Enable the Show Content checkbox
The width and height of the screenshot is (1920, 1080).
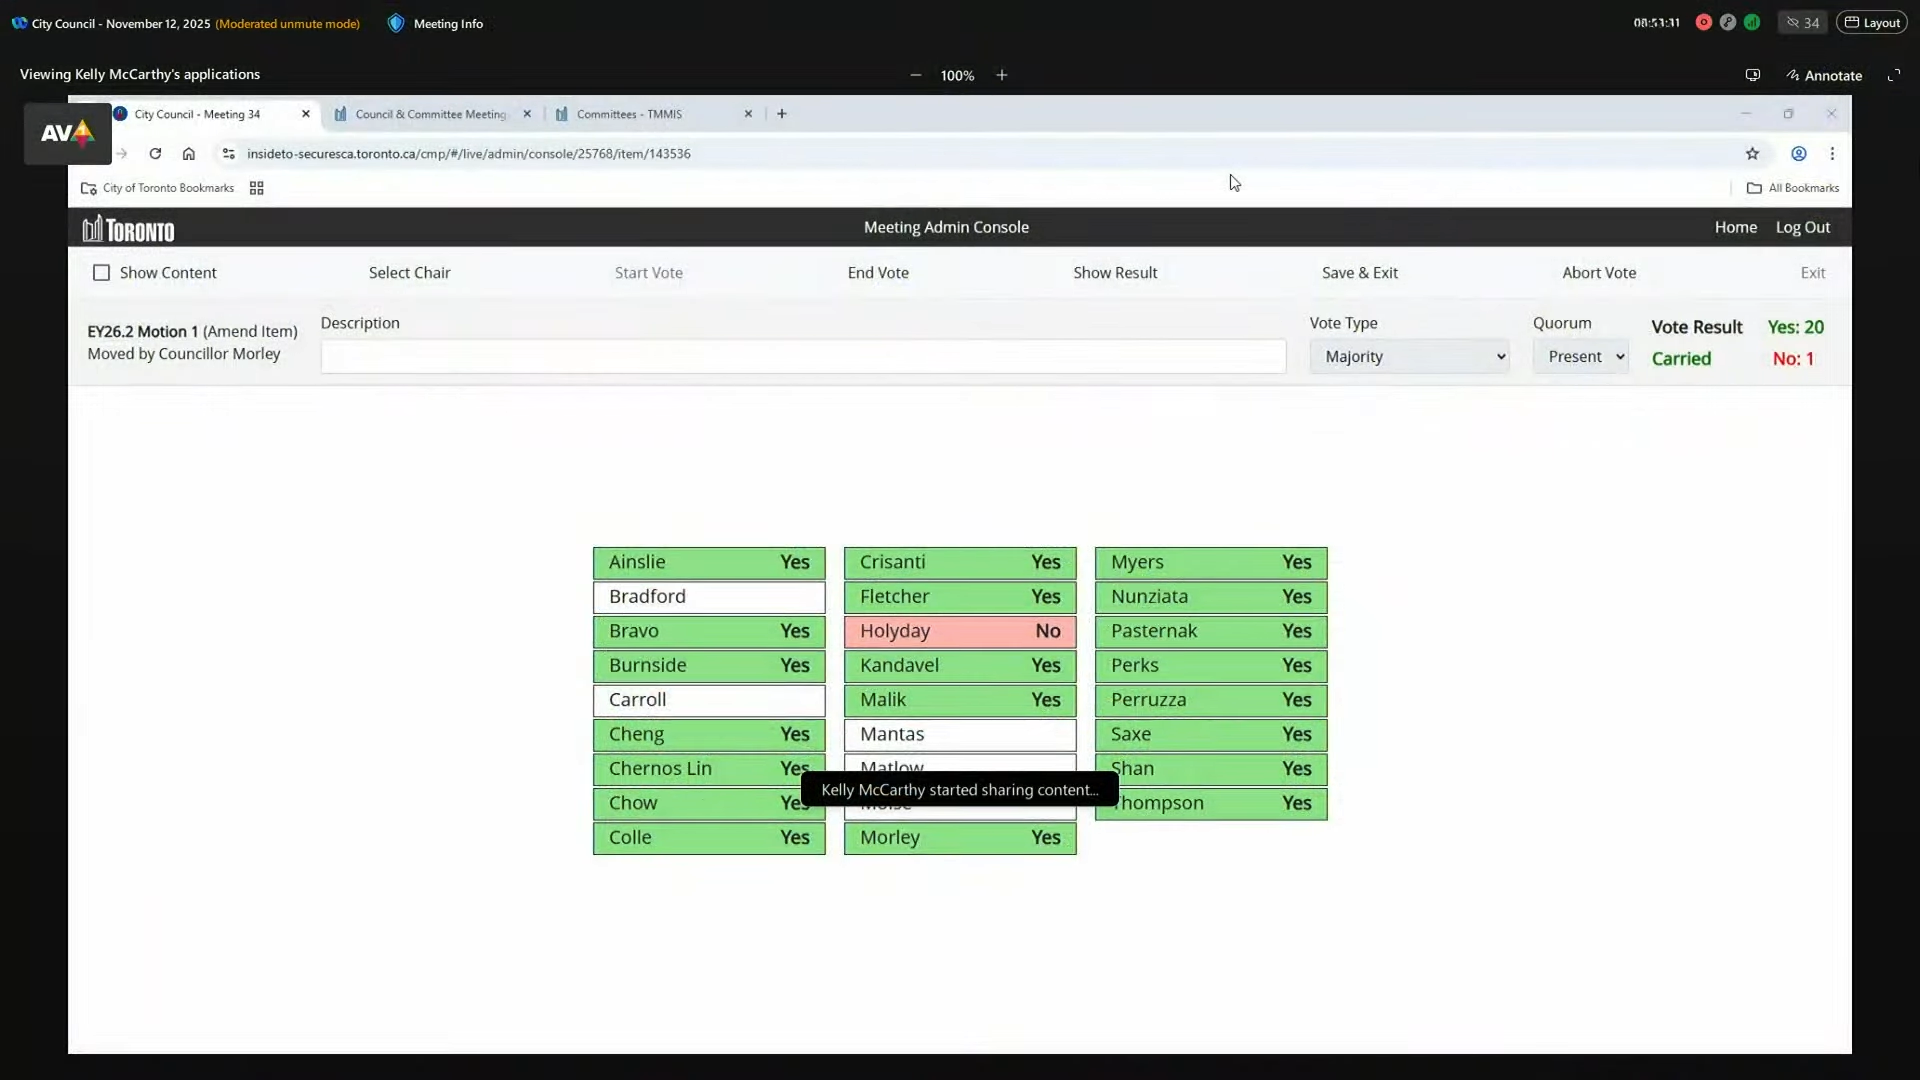[x=101, y=272]
